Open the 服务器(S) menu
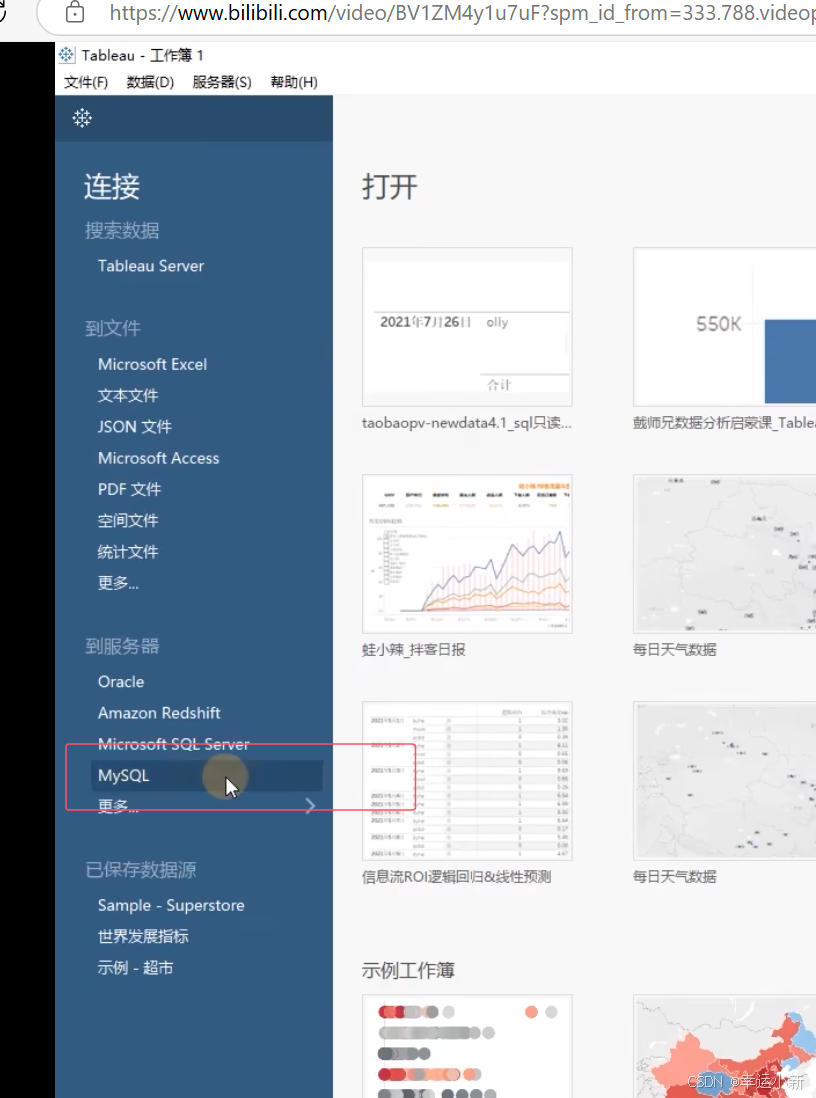Screen dimensions: 816x1098 click(x=222, y=82)
